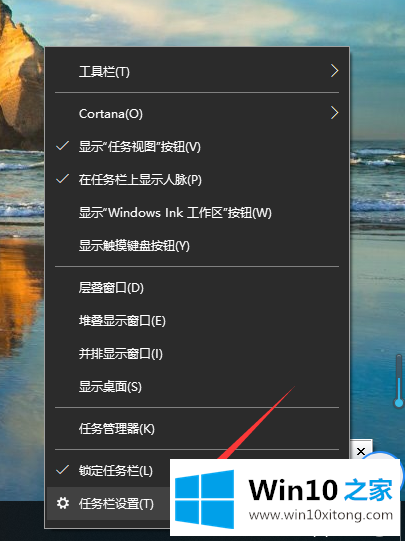
Task: Toggle 在任务栏上显示人脉(P) option
Action: 197,179
